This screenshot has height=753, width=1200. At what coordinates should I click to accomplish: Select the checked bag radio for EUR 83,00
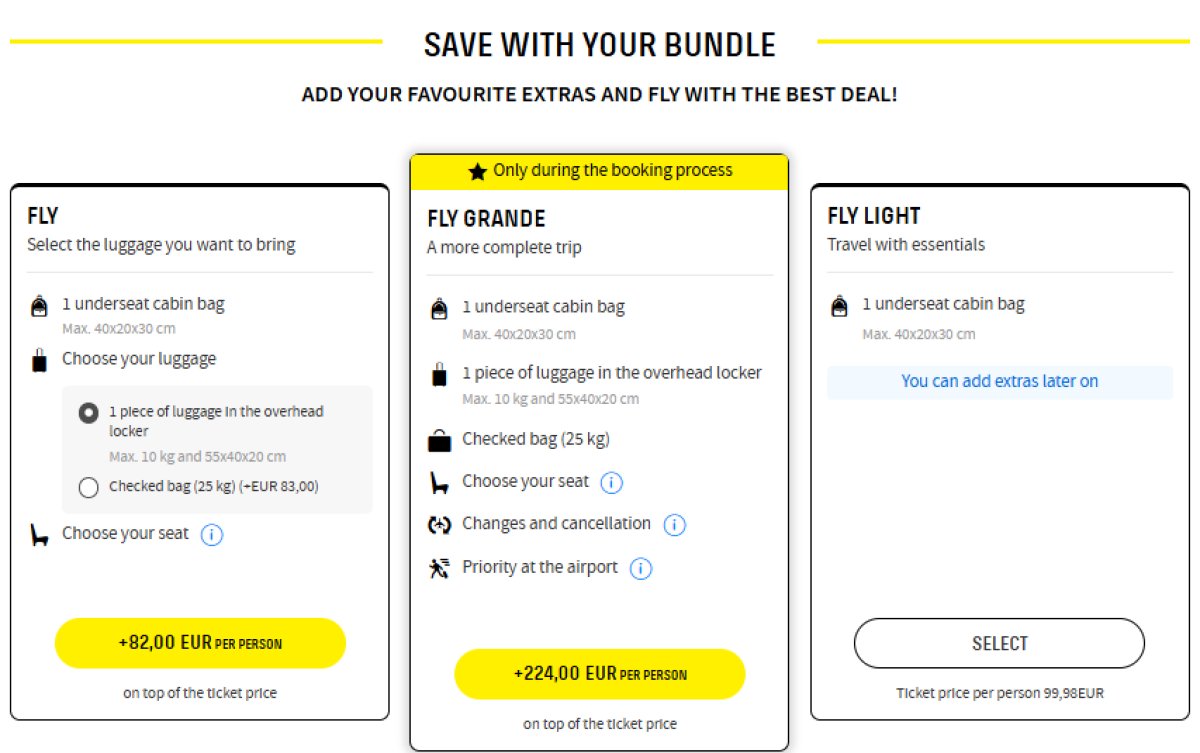[x=88, y=487]
